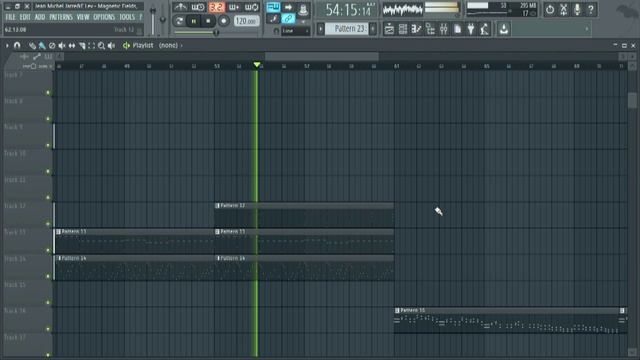Toggle main snap magnet icon

pyautogui.click(x=276, y=31)
